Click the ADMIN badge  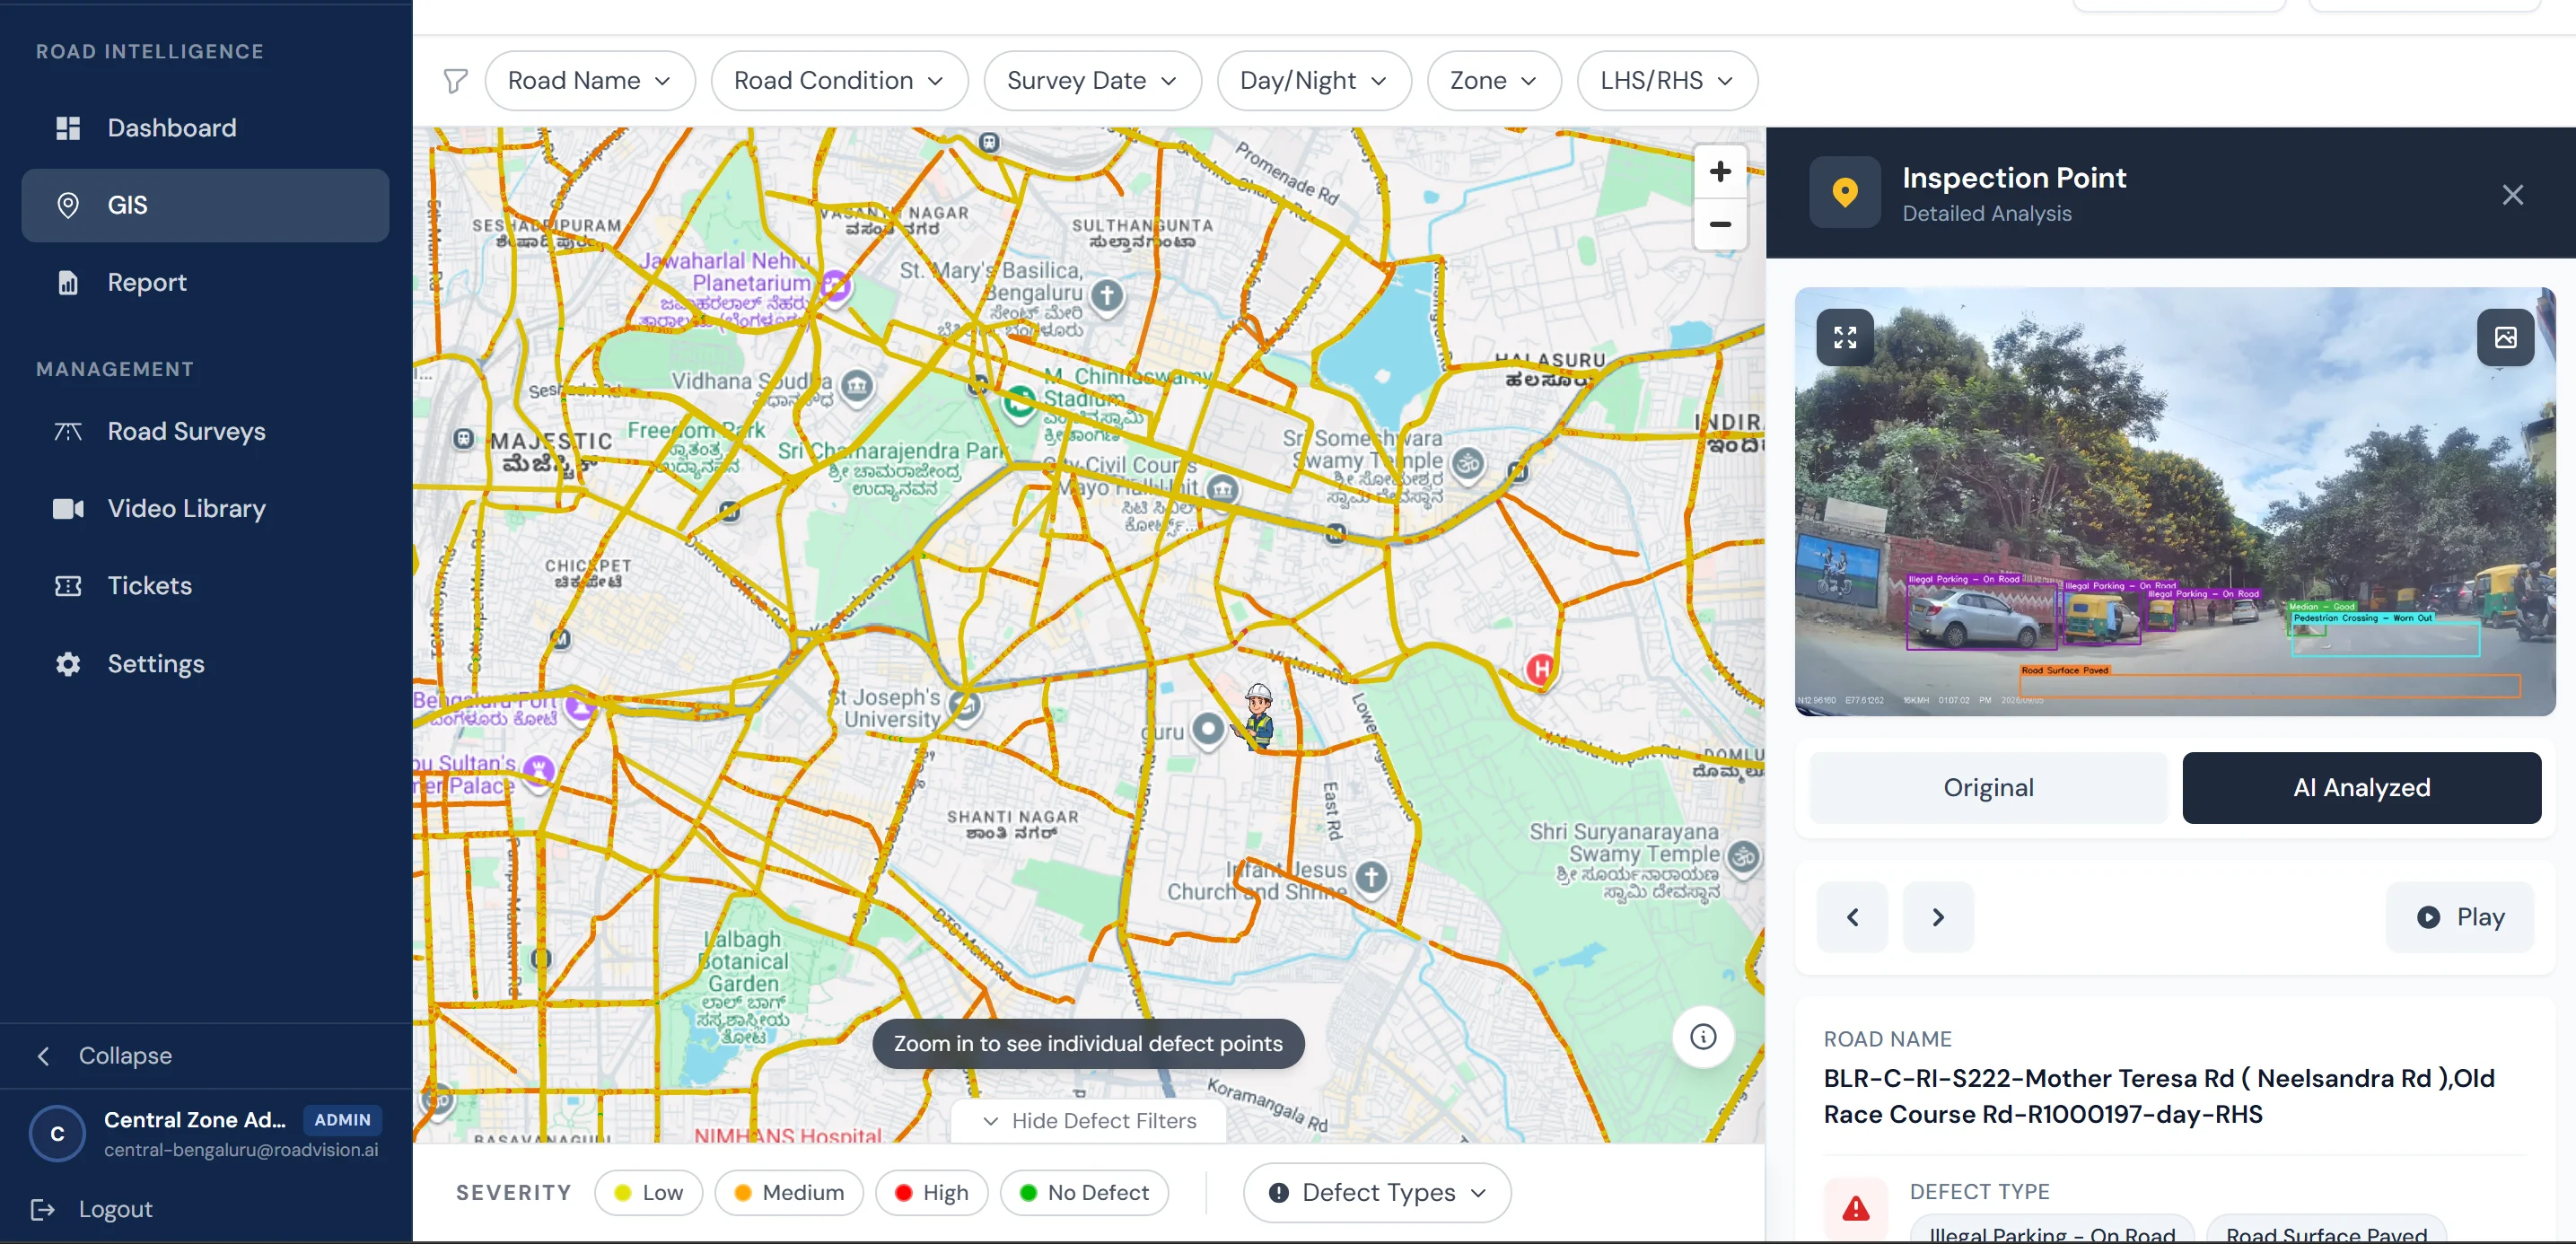[x=342, y=1120]
